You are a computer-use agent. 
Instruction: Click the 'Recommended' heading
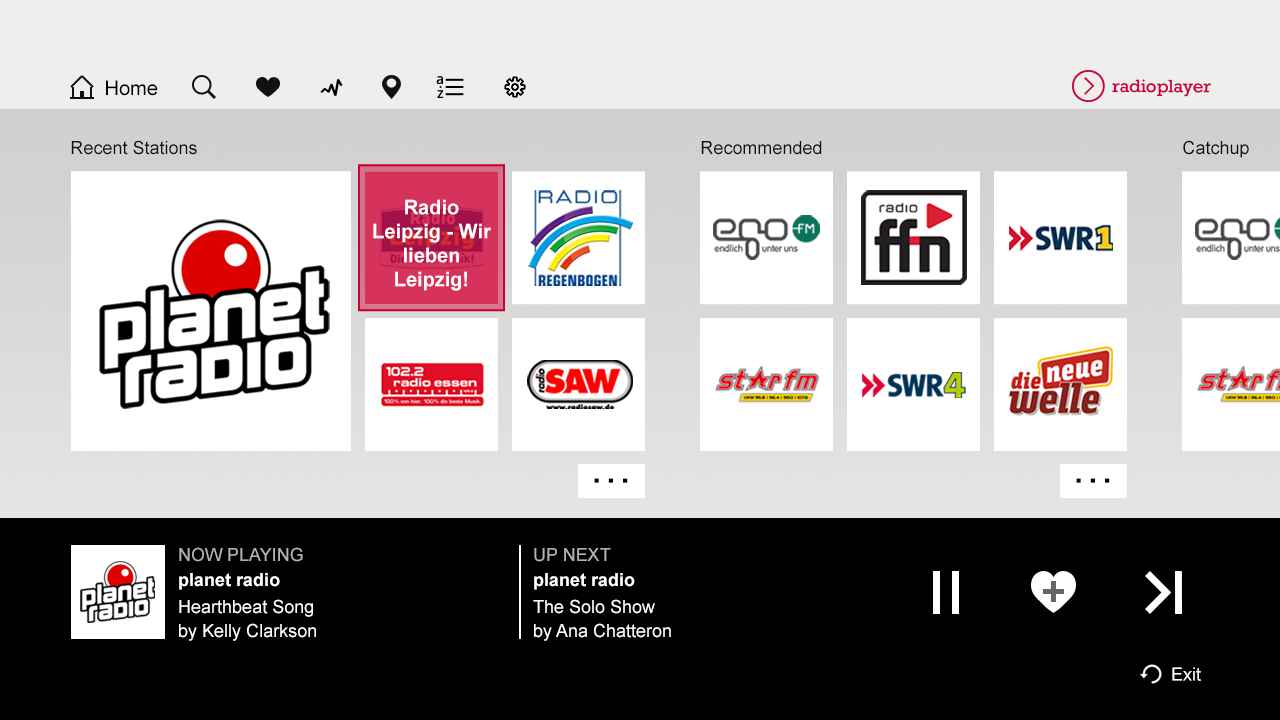click(761, 148)
